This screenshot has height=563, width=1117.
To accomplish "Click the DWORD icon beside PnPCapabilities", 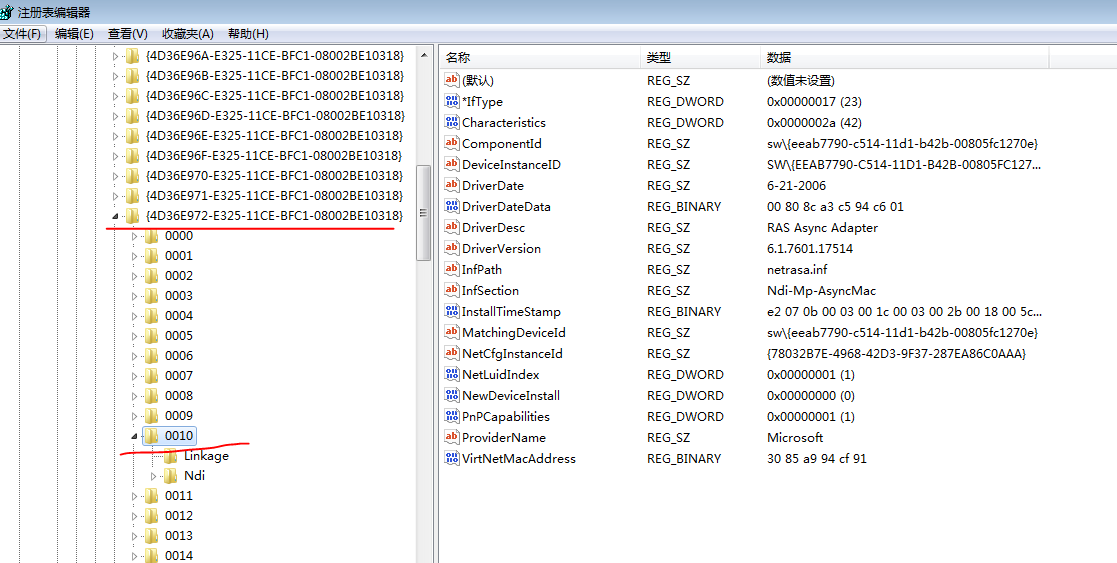I will pos(451,417).
